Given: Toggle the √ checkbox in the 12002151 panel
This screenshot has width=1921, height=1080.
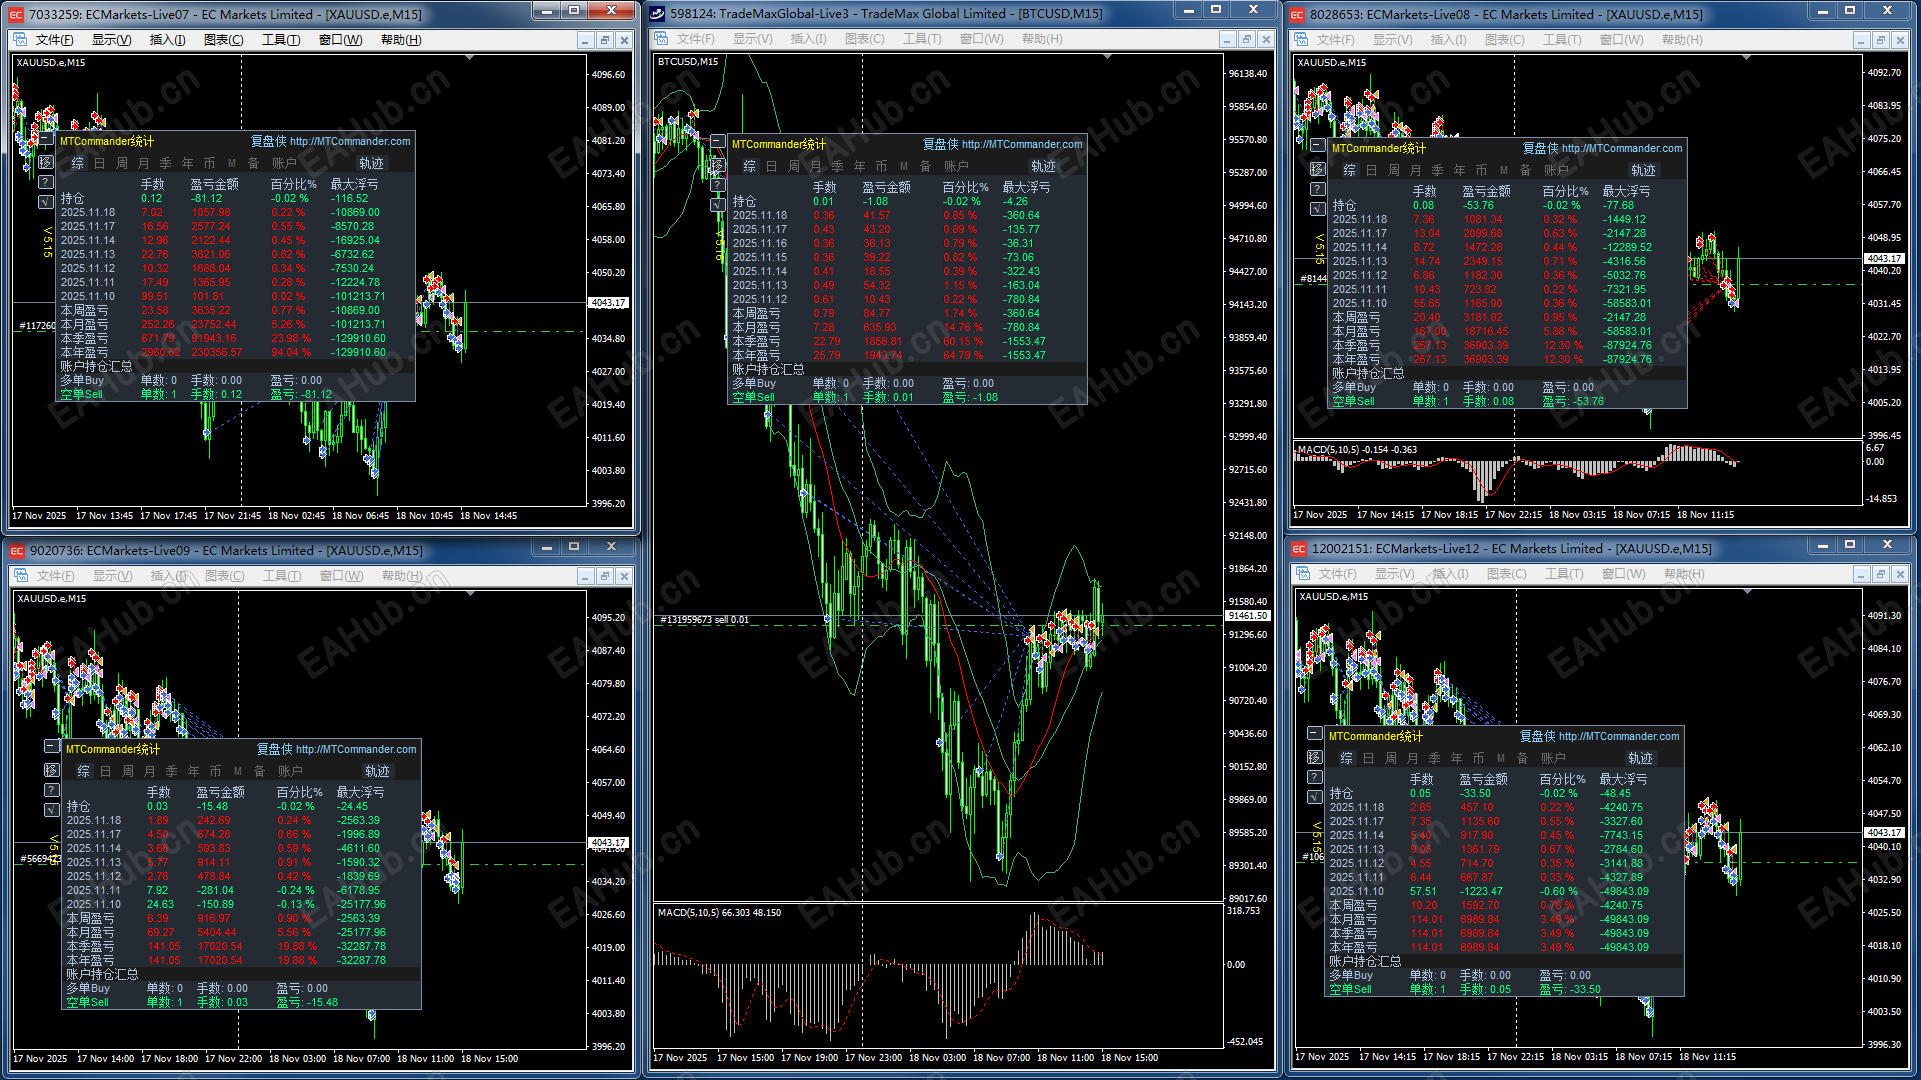Looking at the screenshot, I should pos(1315,797).
